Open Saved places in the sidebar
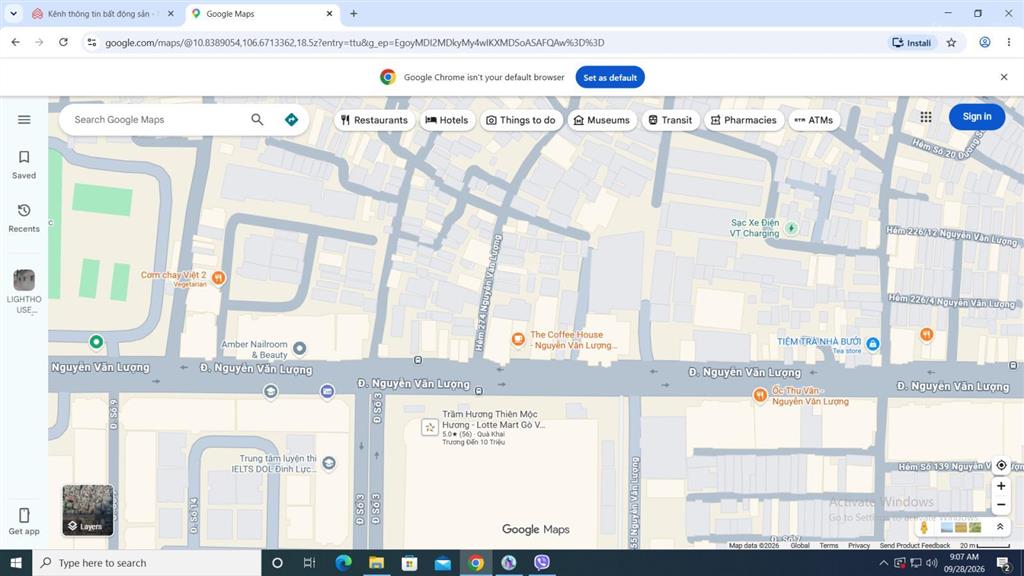Image resolution: width=1024 pixels, height=576 pixels. (24, 165)
